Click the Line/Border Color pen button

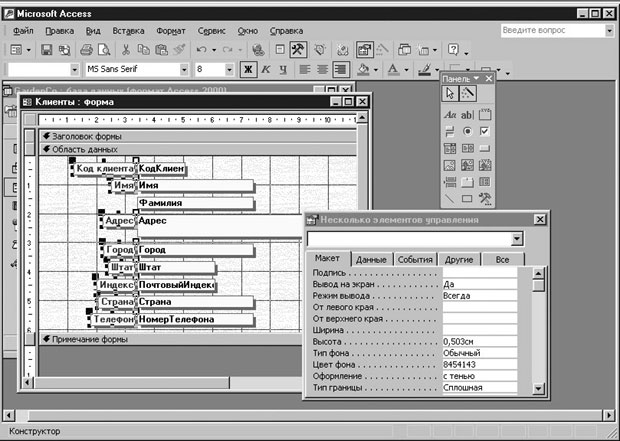tap(425, 70)
